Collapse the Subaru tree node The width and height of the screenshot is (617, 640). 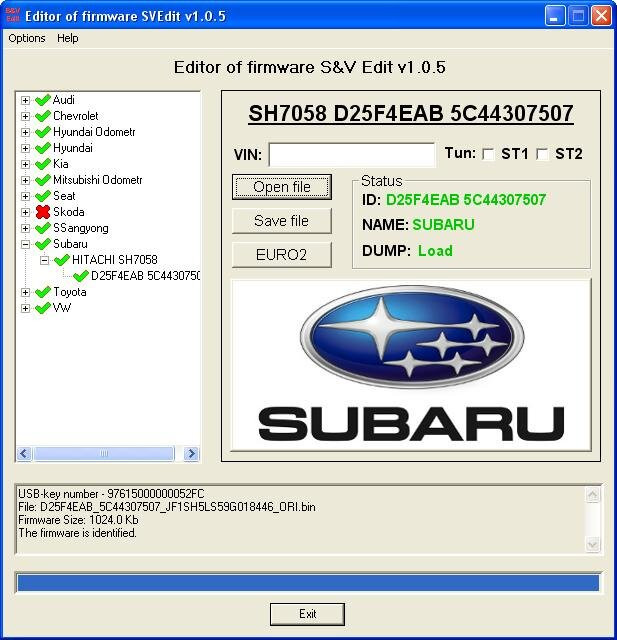(x=25, y=244)
